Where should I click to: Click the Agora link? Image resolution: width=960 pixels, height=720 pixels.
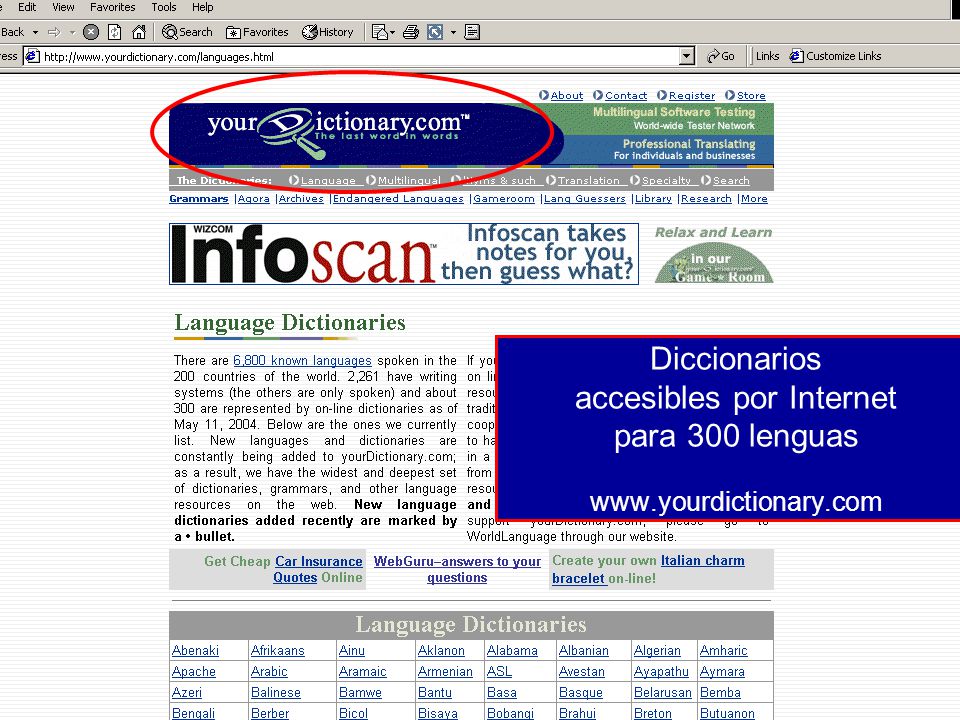click(x=253, y=198)
